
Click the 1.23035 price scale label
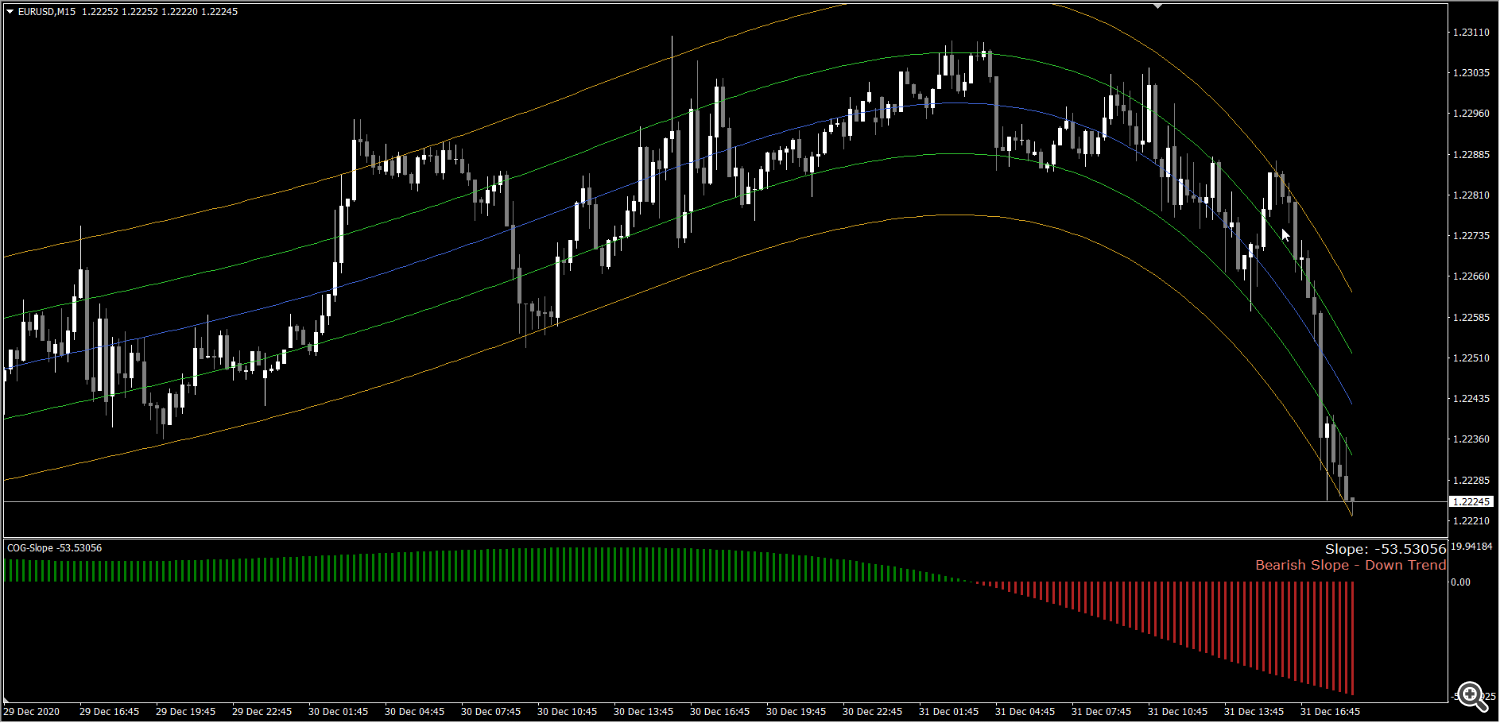click(x=1469, y=73)
